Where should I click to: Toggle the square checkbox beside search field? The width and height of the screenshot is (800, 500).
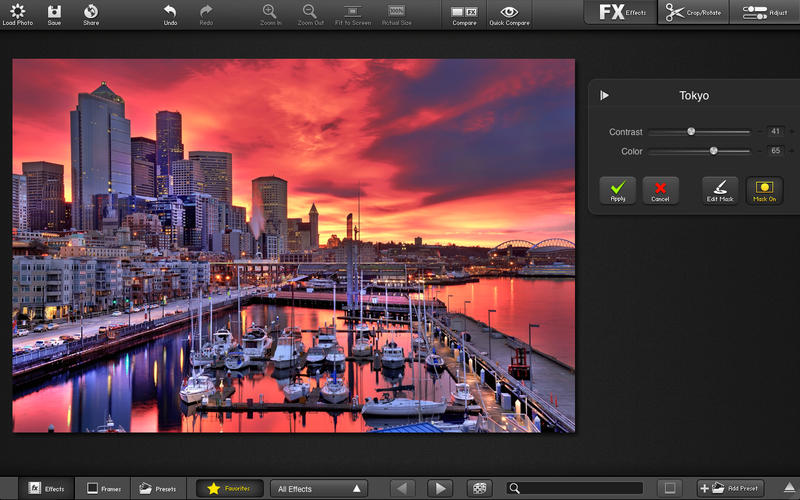point(670,488)
